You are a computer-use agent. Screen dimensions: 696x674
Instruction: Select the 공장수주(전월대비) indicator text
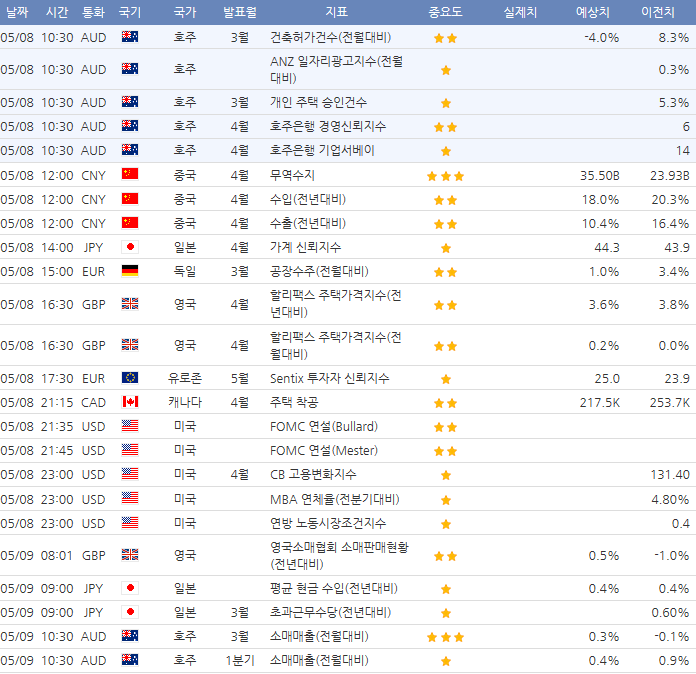(x=319, y=271)
